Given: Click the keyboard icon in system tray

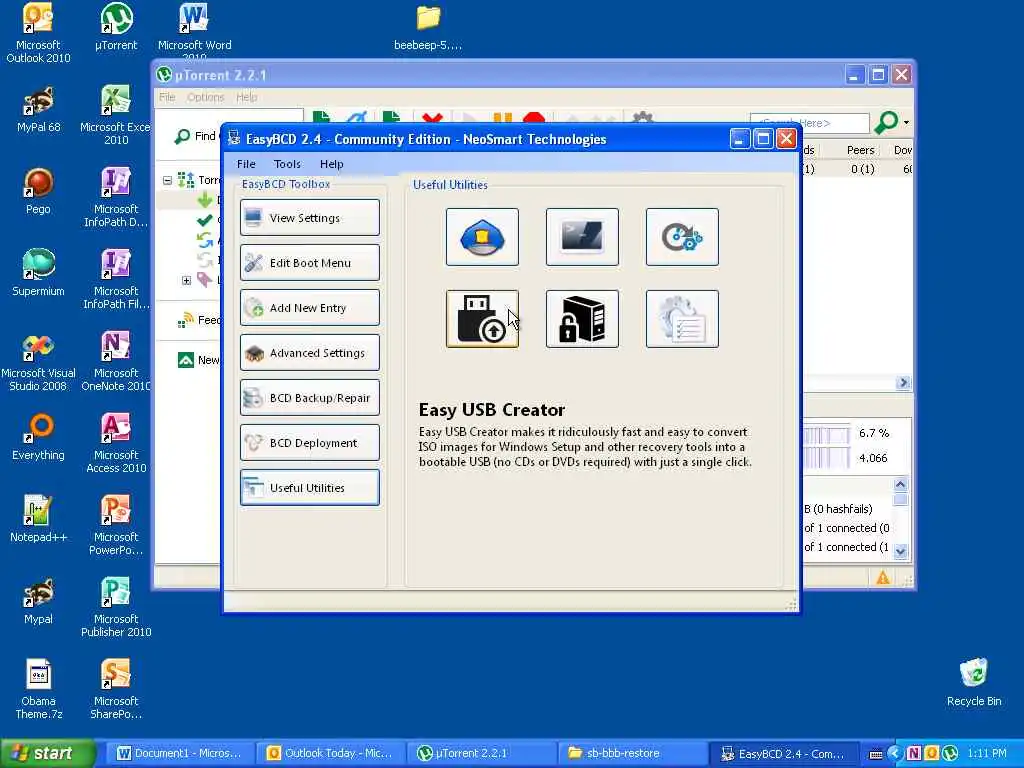Looking at the screenshot, I should pyautogui.click(x=876, y=754).
